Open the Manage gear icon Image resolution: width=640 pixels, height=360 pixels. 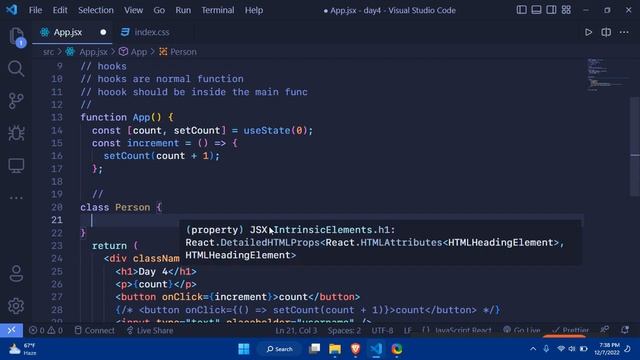click(16, 306)
